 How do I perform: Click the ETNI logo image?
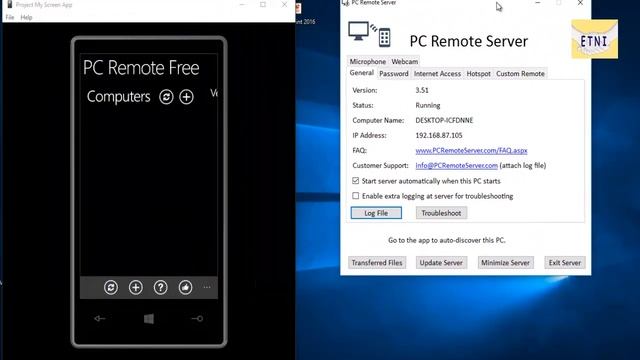594,39
